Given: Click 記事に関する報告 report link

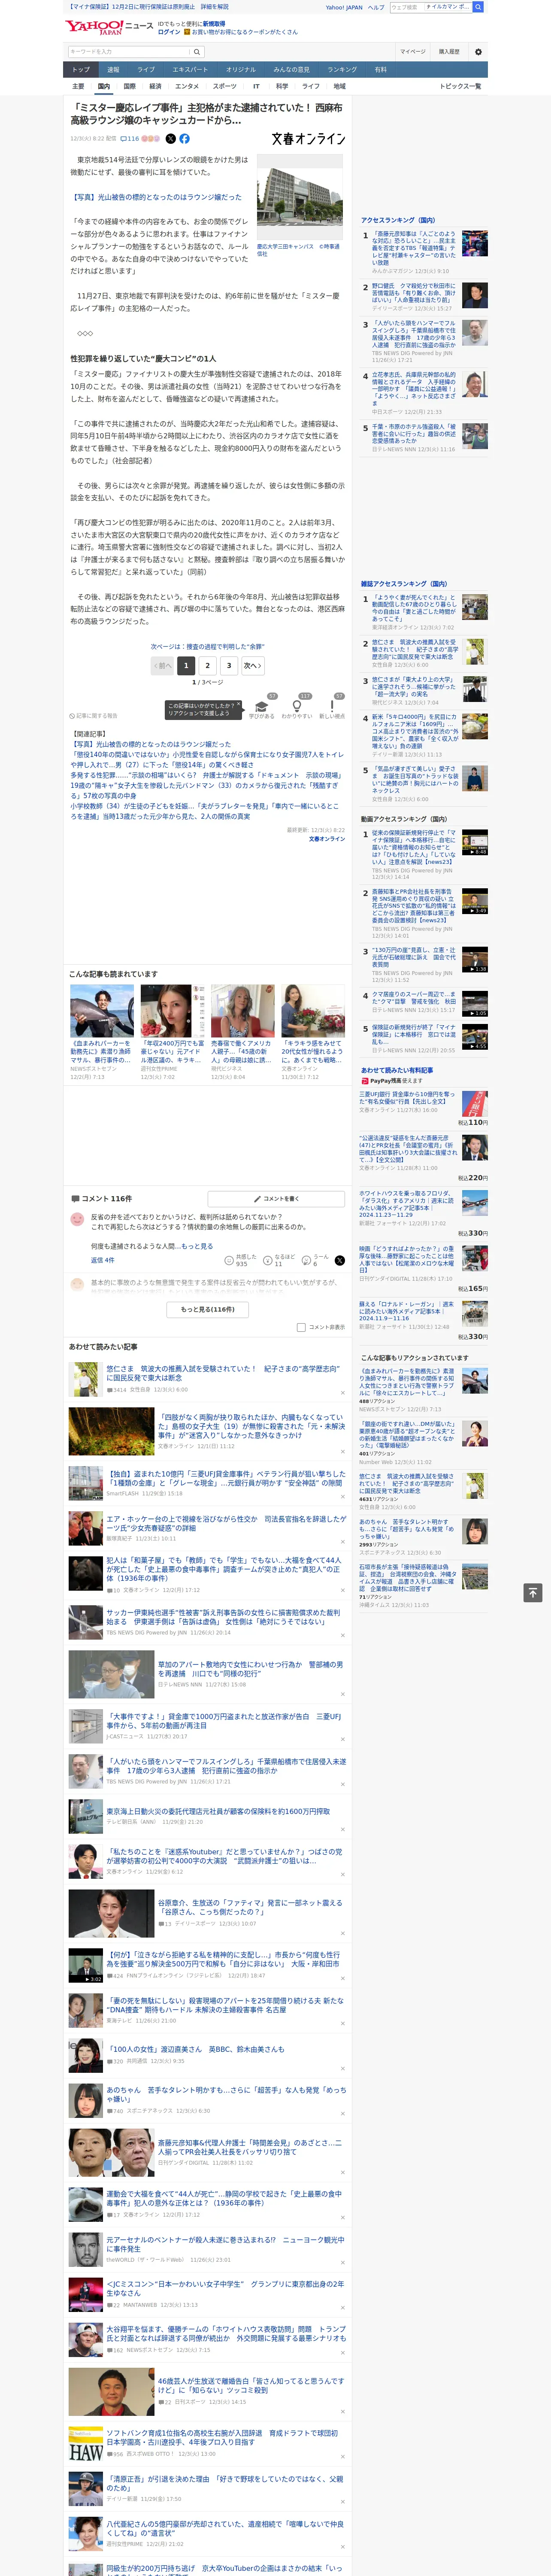Looking at the screenshot, I should 93,716.
